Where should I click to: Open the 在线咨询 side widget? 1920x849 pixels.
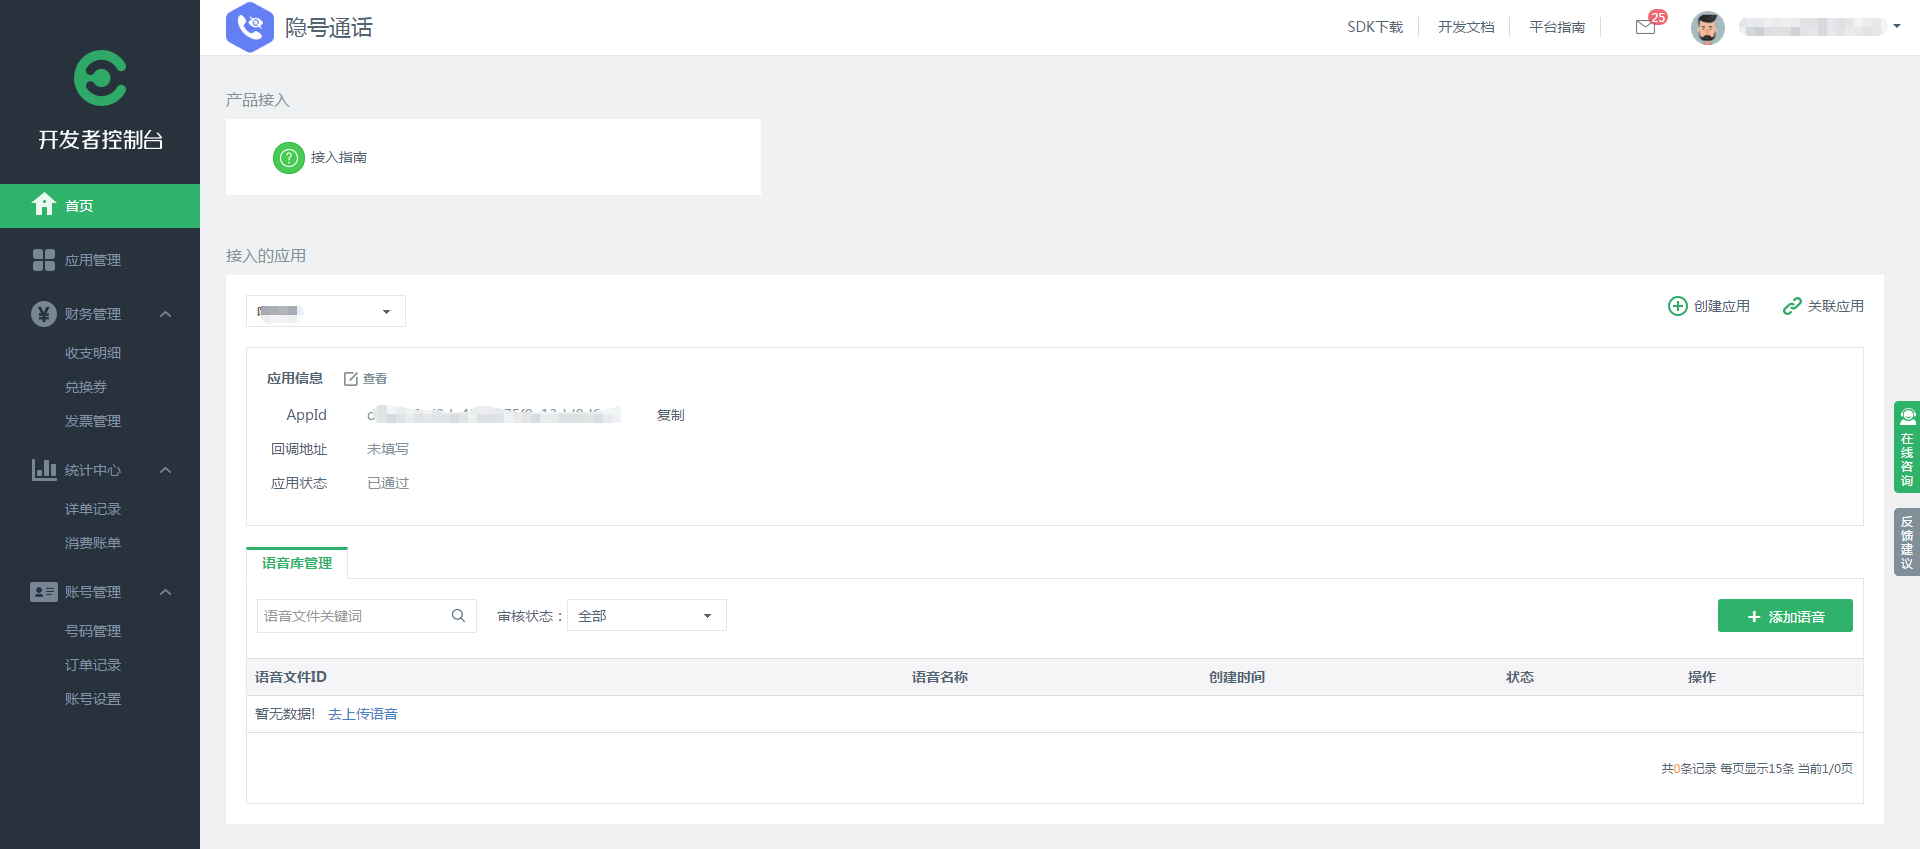(1906, 447)
